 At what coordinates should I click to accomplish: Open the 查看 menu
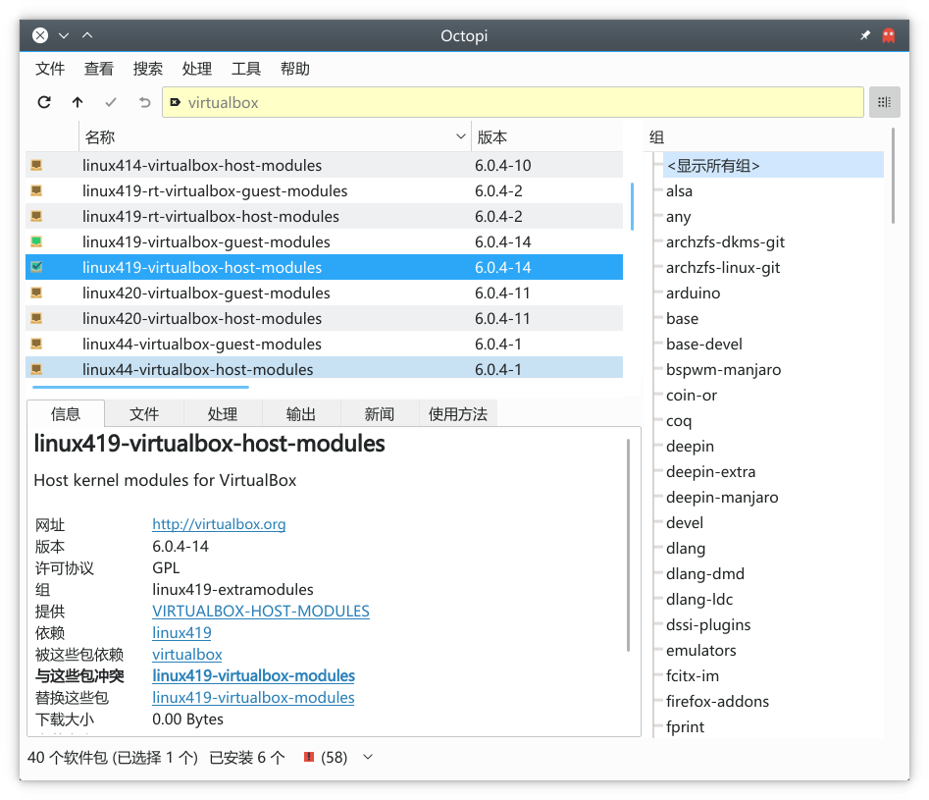click(98, 69)
